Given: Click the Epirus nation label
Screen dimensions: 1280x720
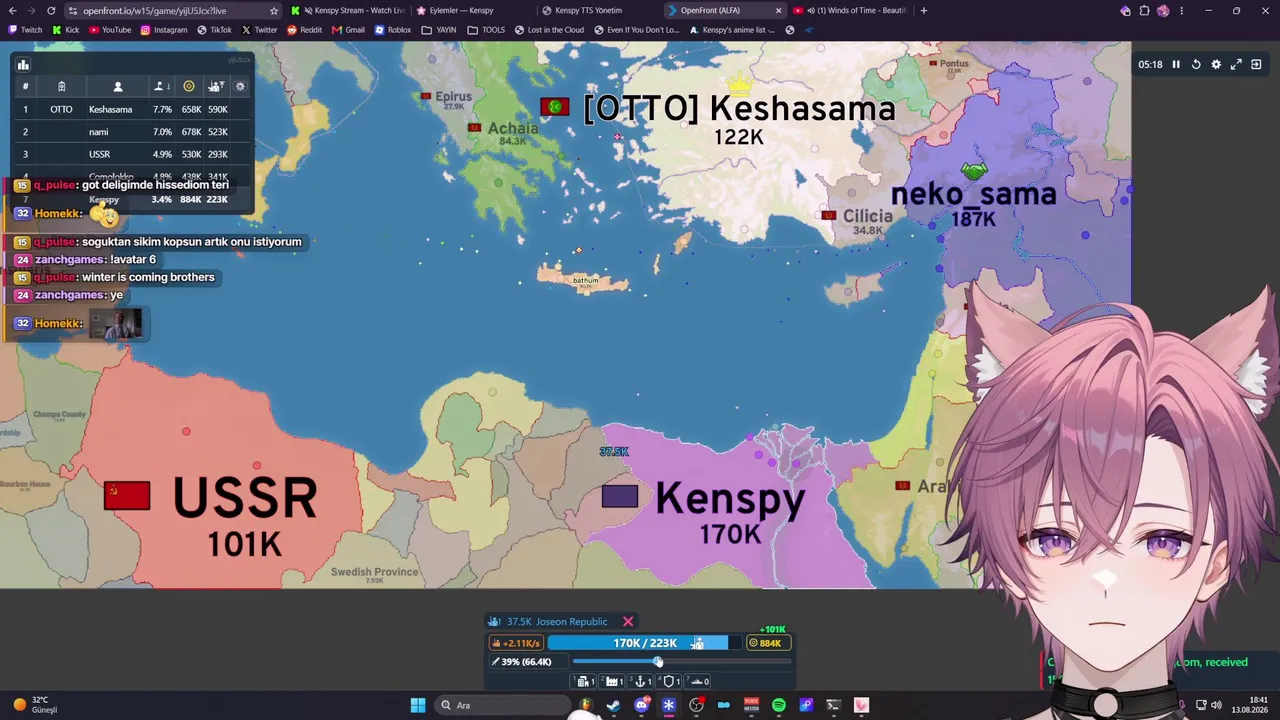Looking at the screenshot, I should coord(453,96).
